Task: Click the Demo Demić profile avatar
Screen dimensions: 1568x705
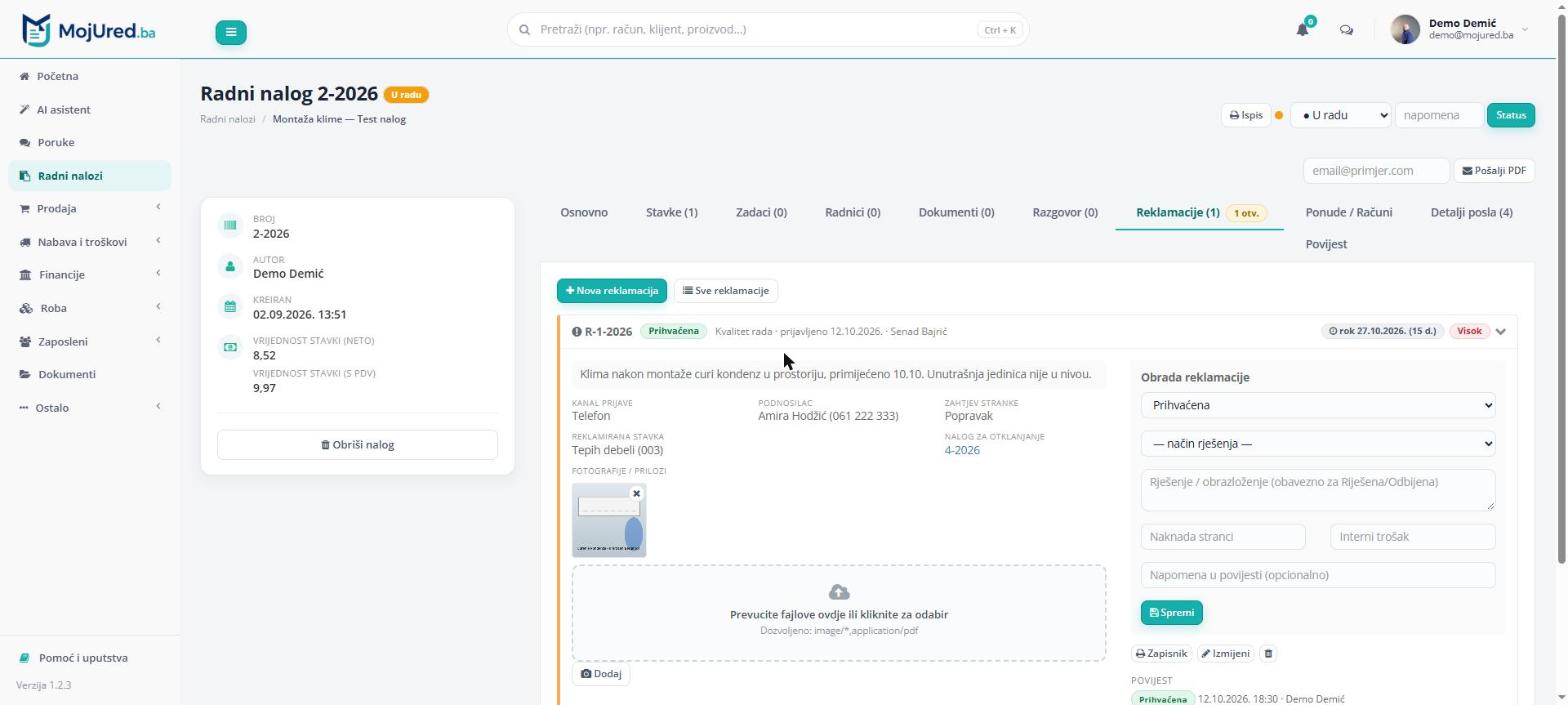Action: pos(1405,30)
